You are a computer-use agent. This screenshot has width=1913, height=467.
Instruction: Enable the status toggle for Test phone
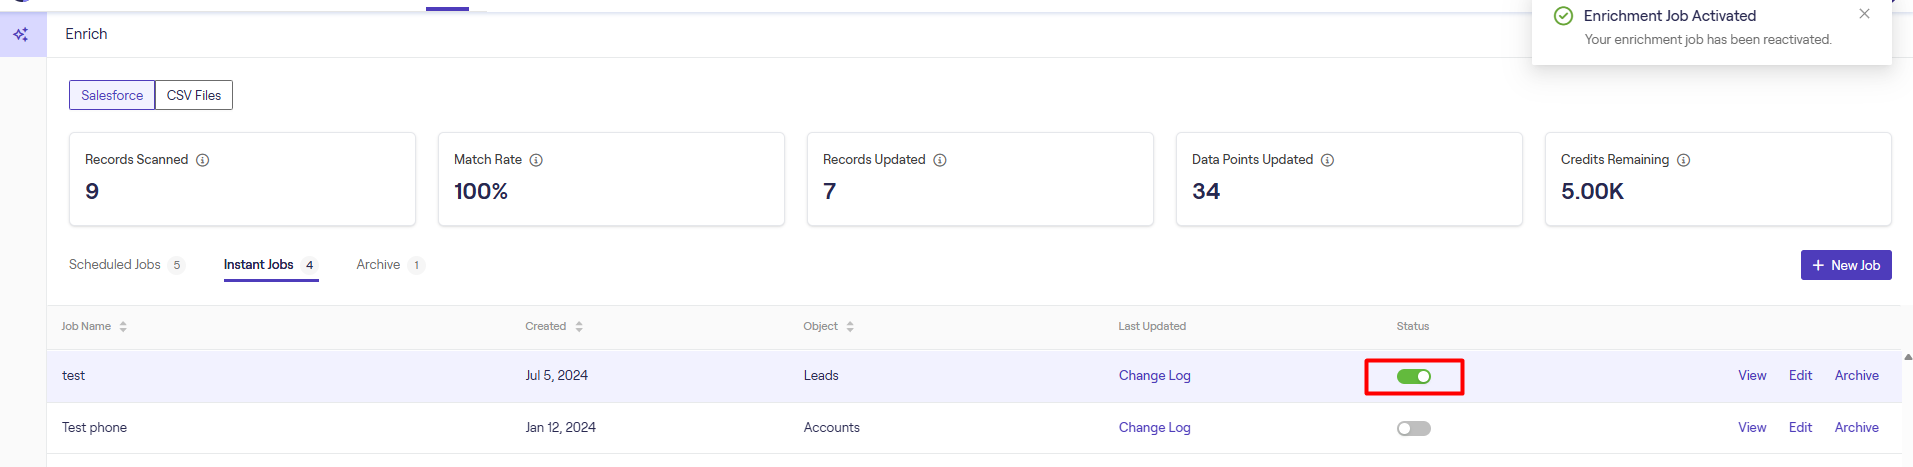[1413, 429]
